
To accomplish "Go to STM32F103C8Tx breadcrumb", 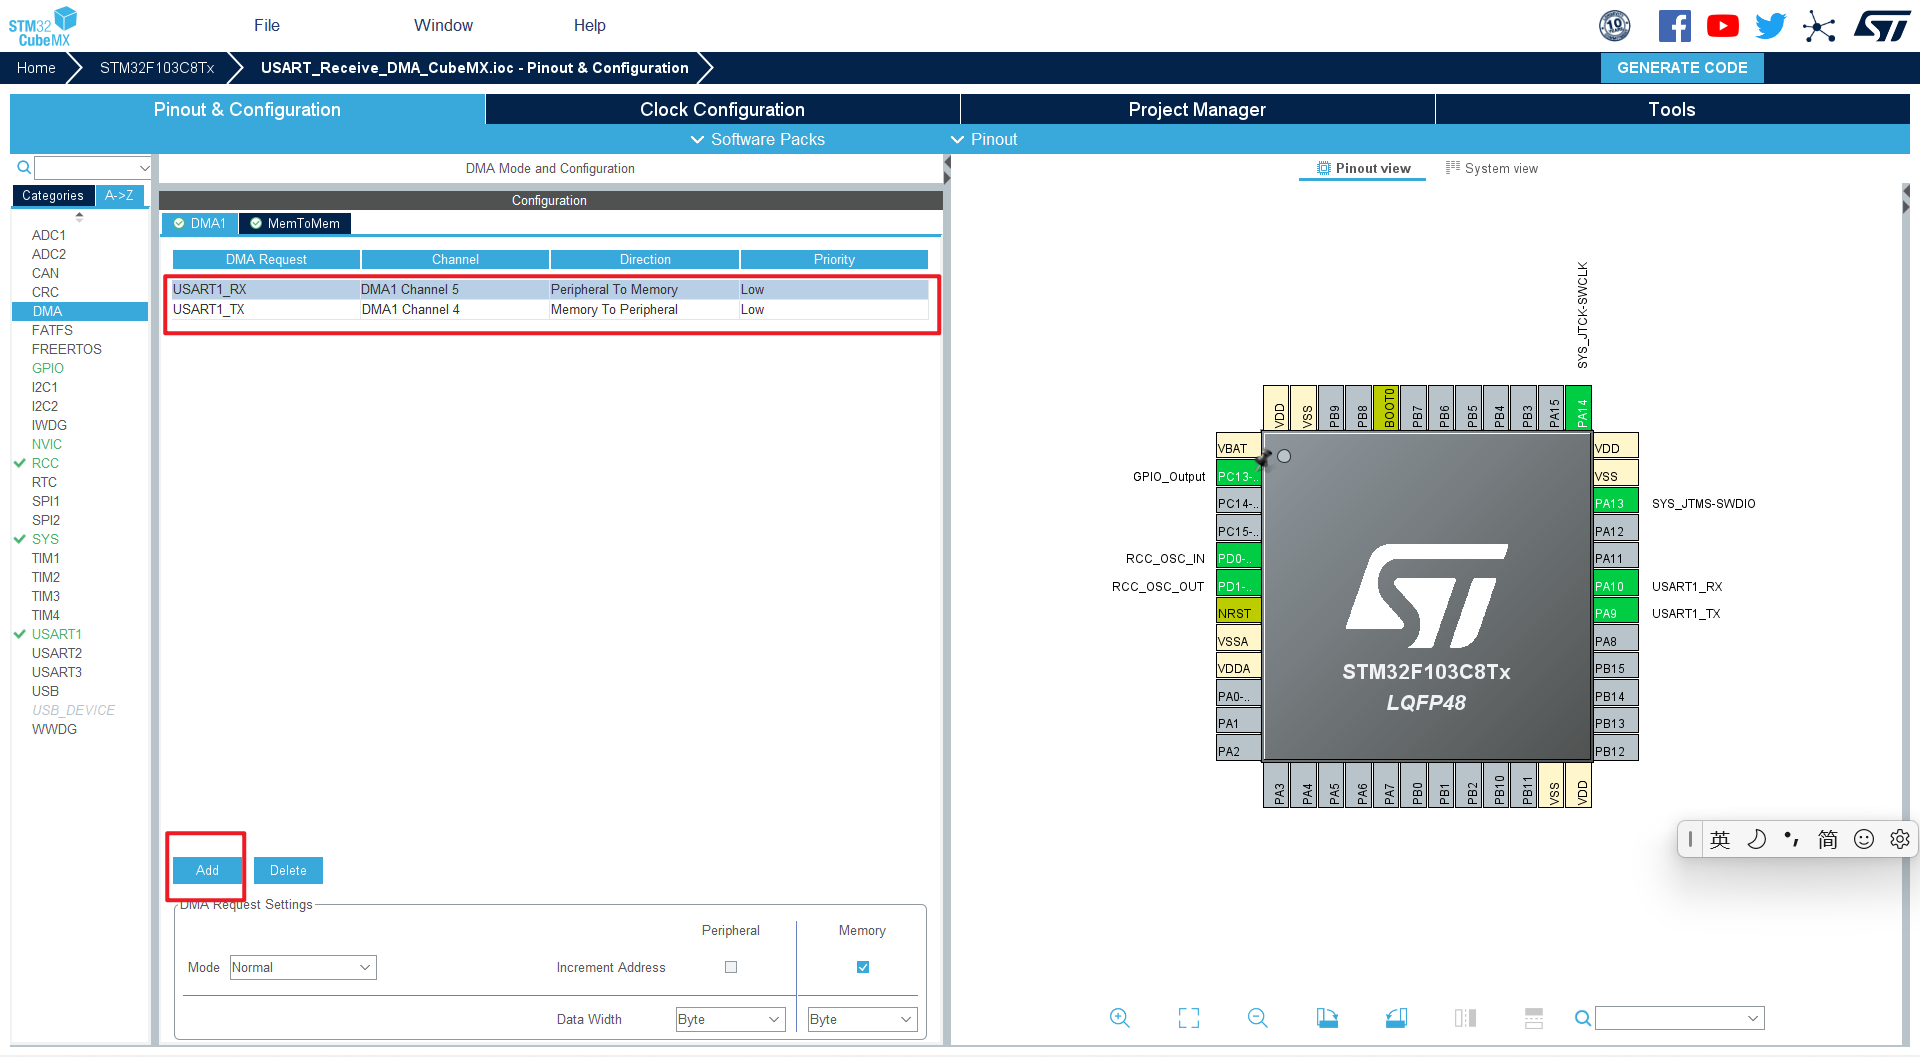I will 157,68.
